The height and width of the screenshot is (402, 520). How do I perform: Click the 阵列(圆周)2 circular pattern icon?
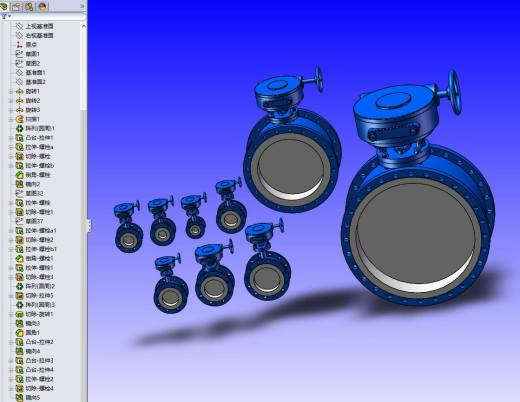[x=19, y=286]
